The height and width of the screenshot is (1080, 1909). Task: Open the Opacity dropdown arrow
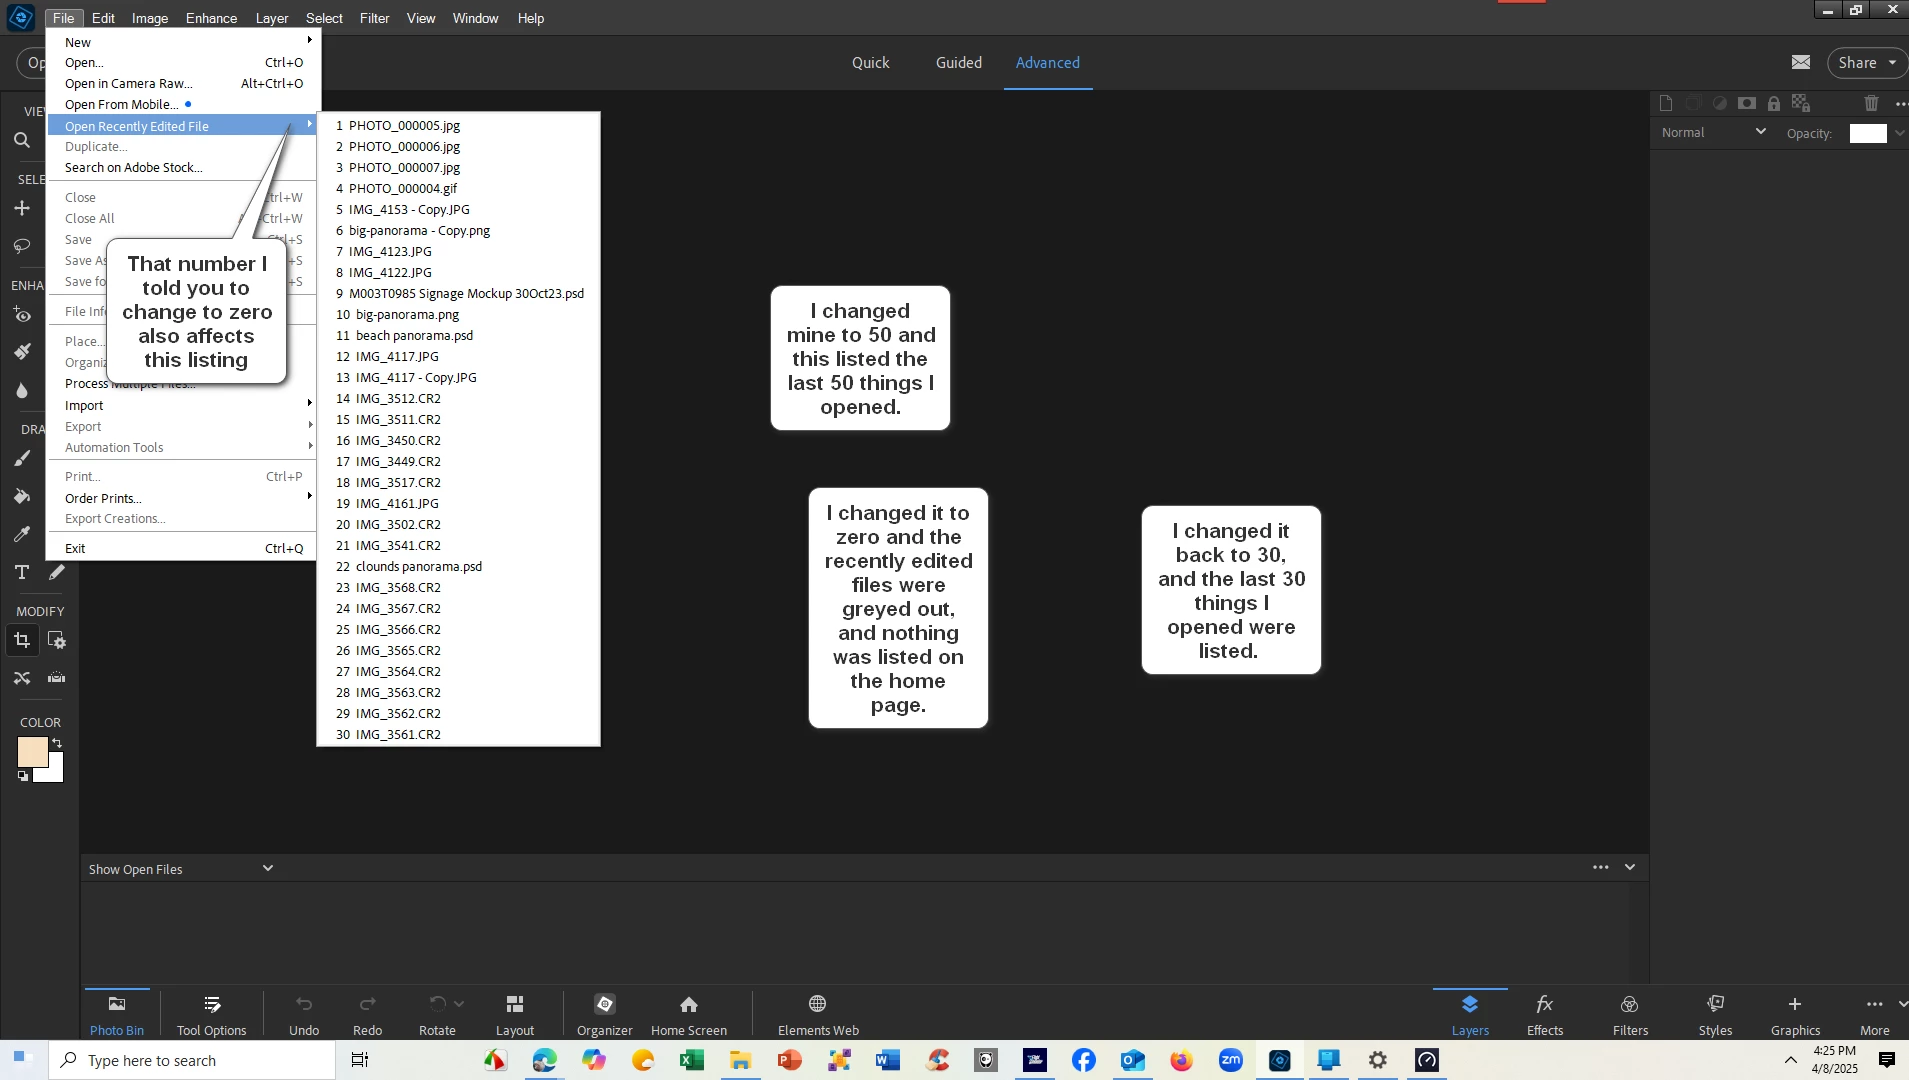pyautogui.click(x=1899, y=133)
